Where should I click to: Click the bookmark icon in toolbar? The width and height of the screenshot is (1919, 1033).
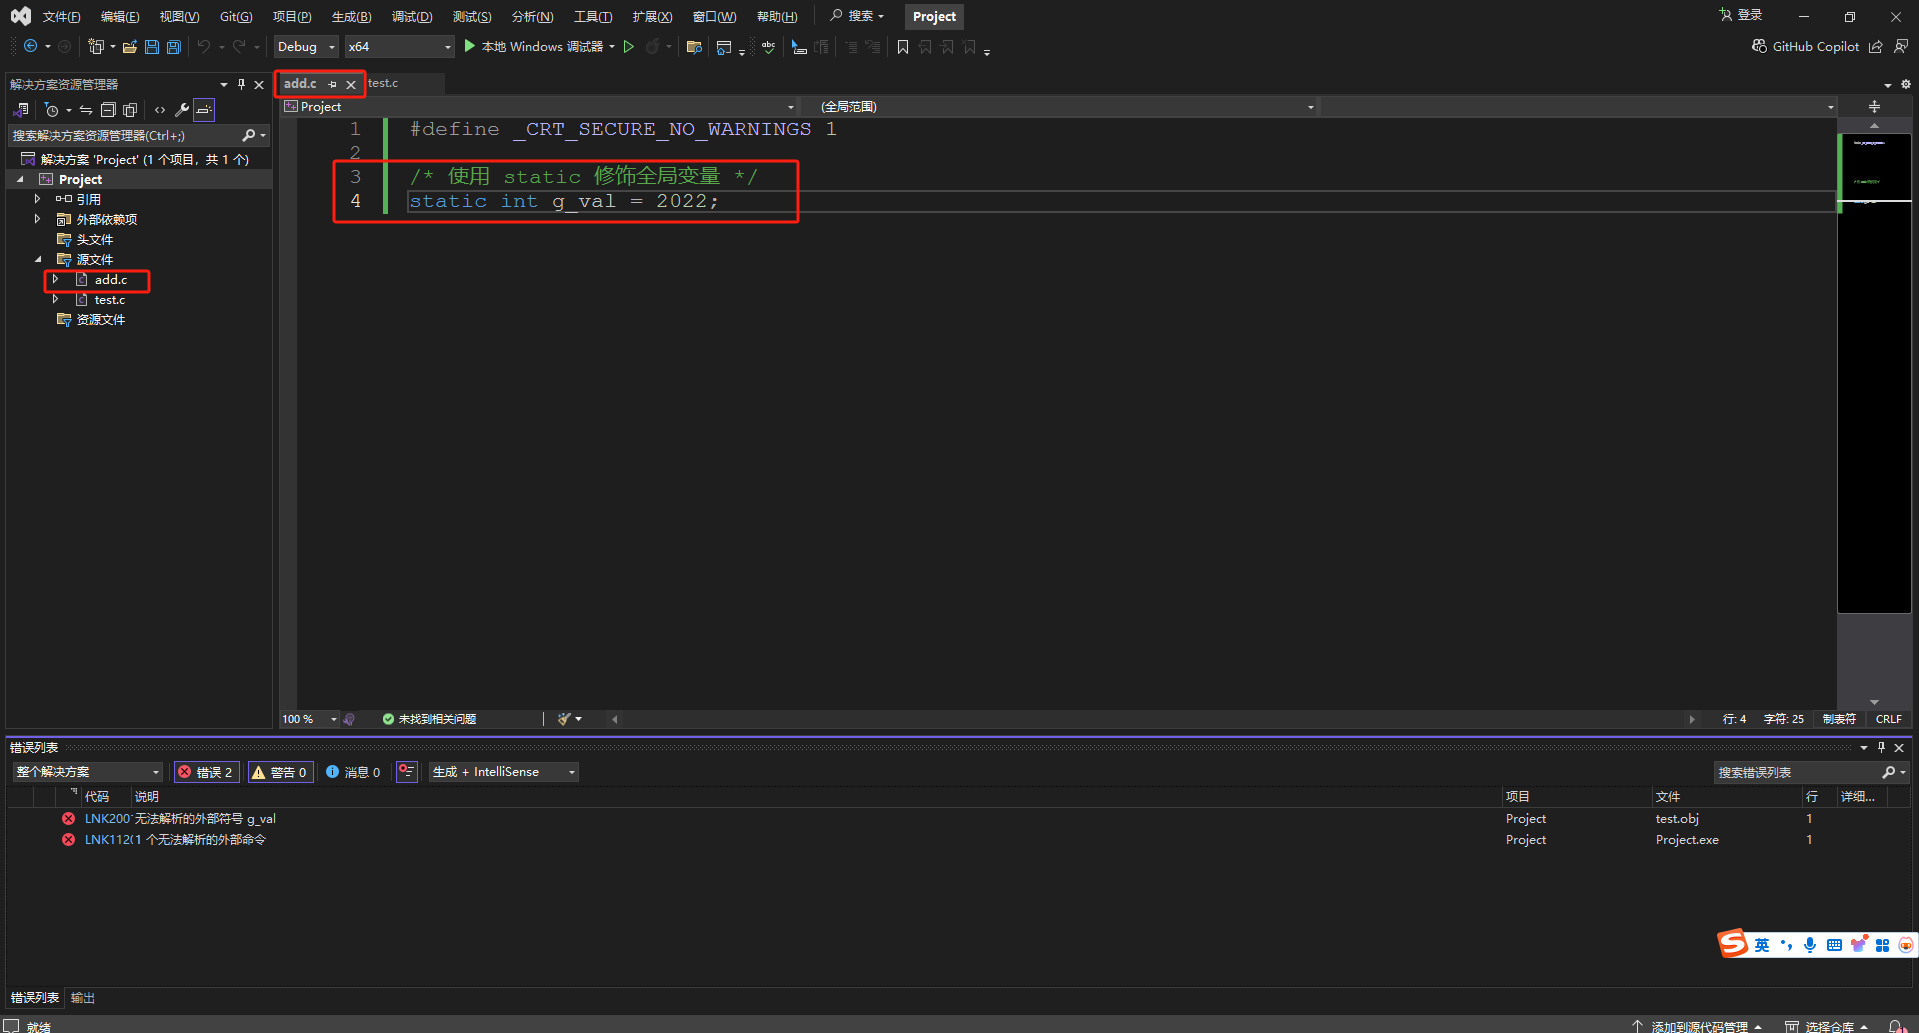(903, 47)
